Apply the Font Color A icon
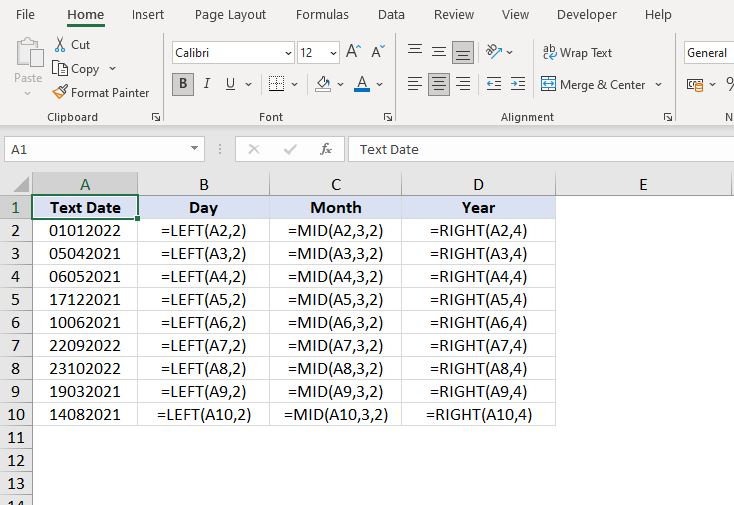This screenshot has height=505, width=734. 362,84
